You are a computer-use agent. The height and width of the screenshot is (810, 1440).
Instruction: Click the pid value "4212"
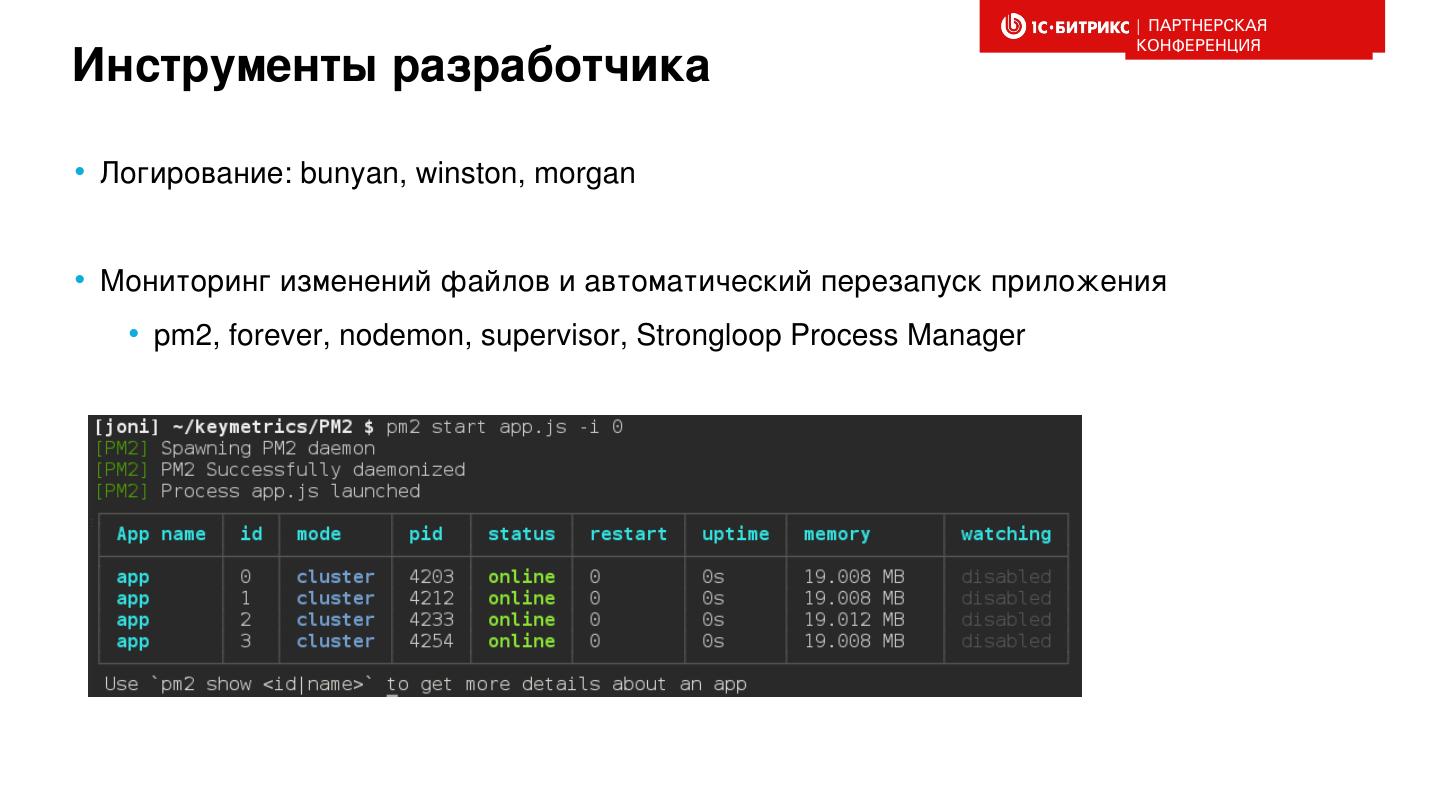[431, 598]
